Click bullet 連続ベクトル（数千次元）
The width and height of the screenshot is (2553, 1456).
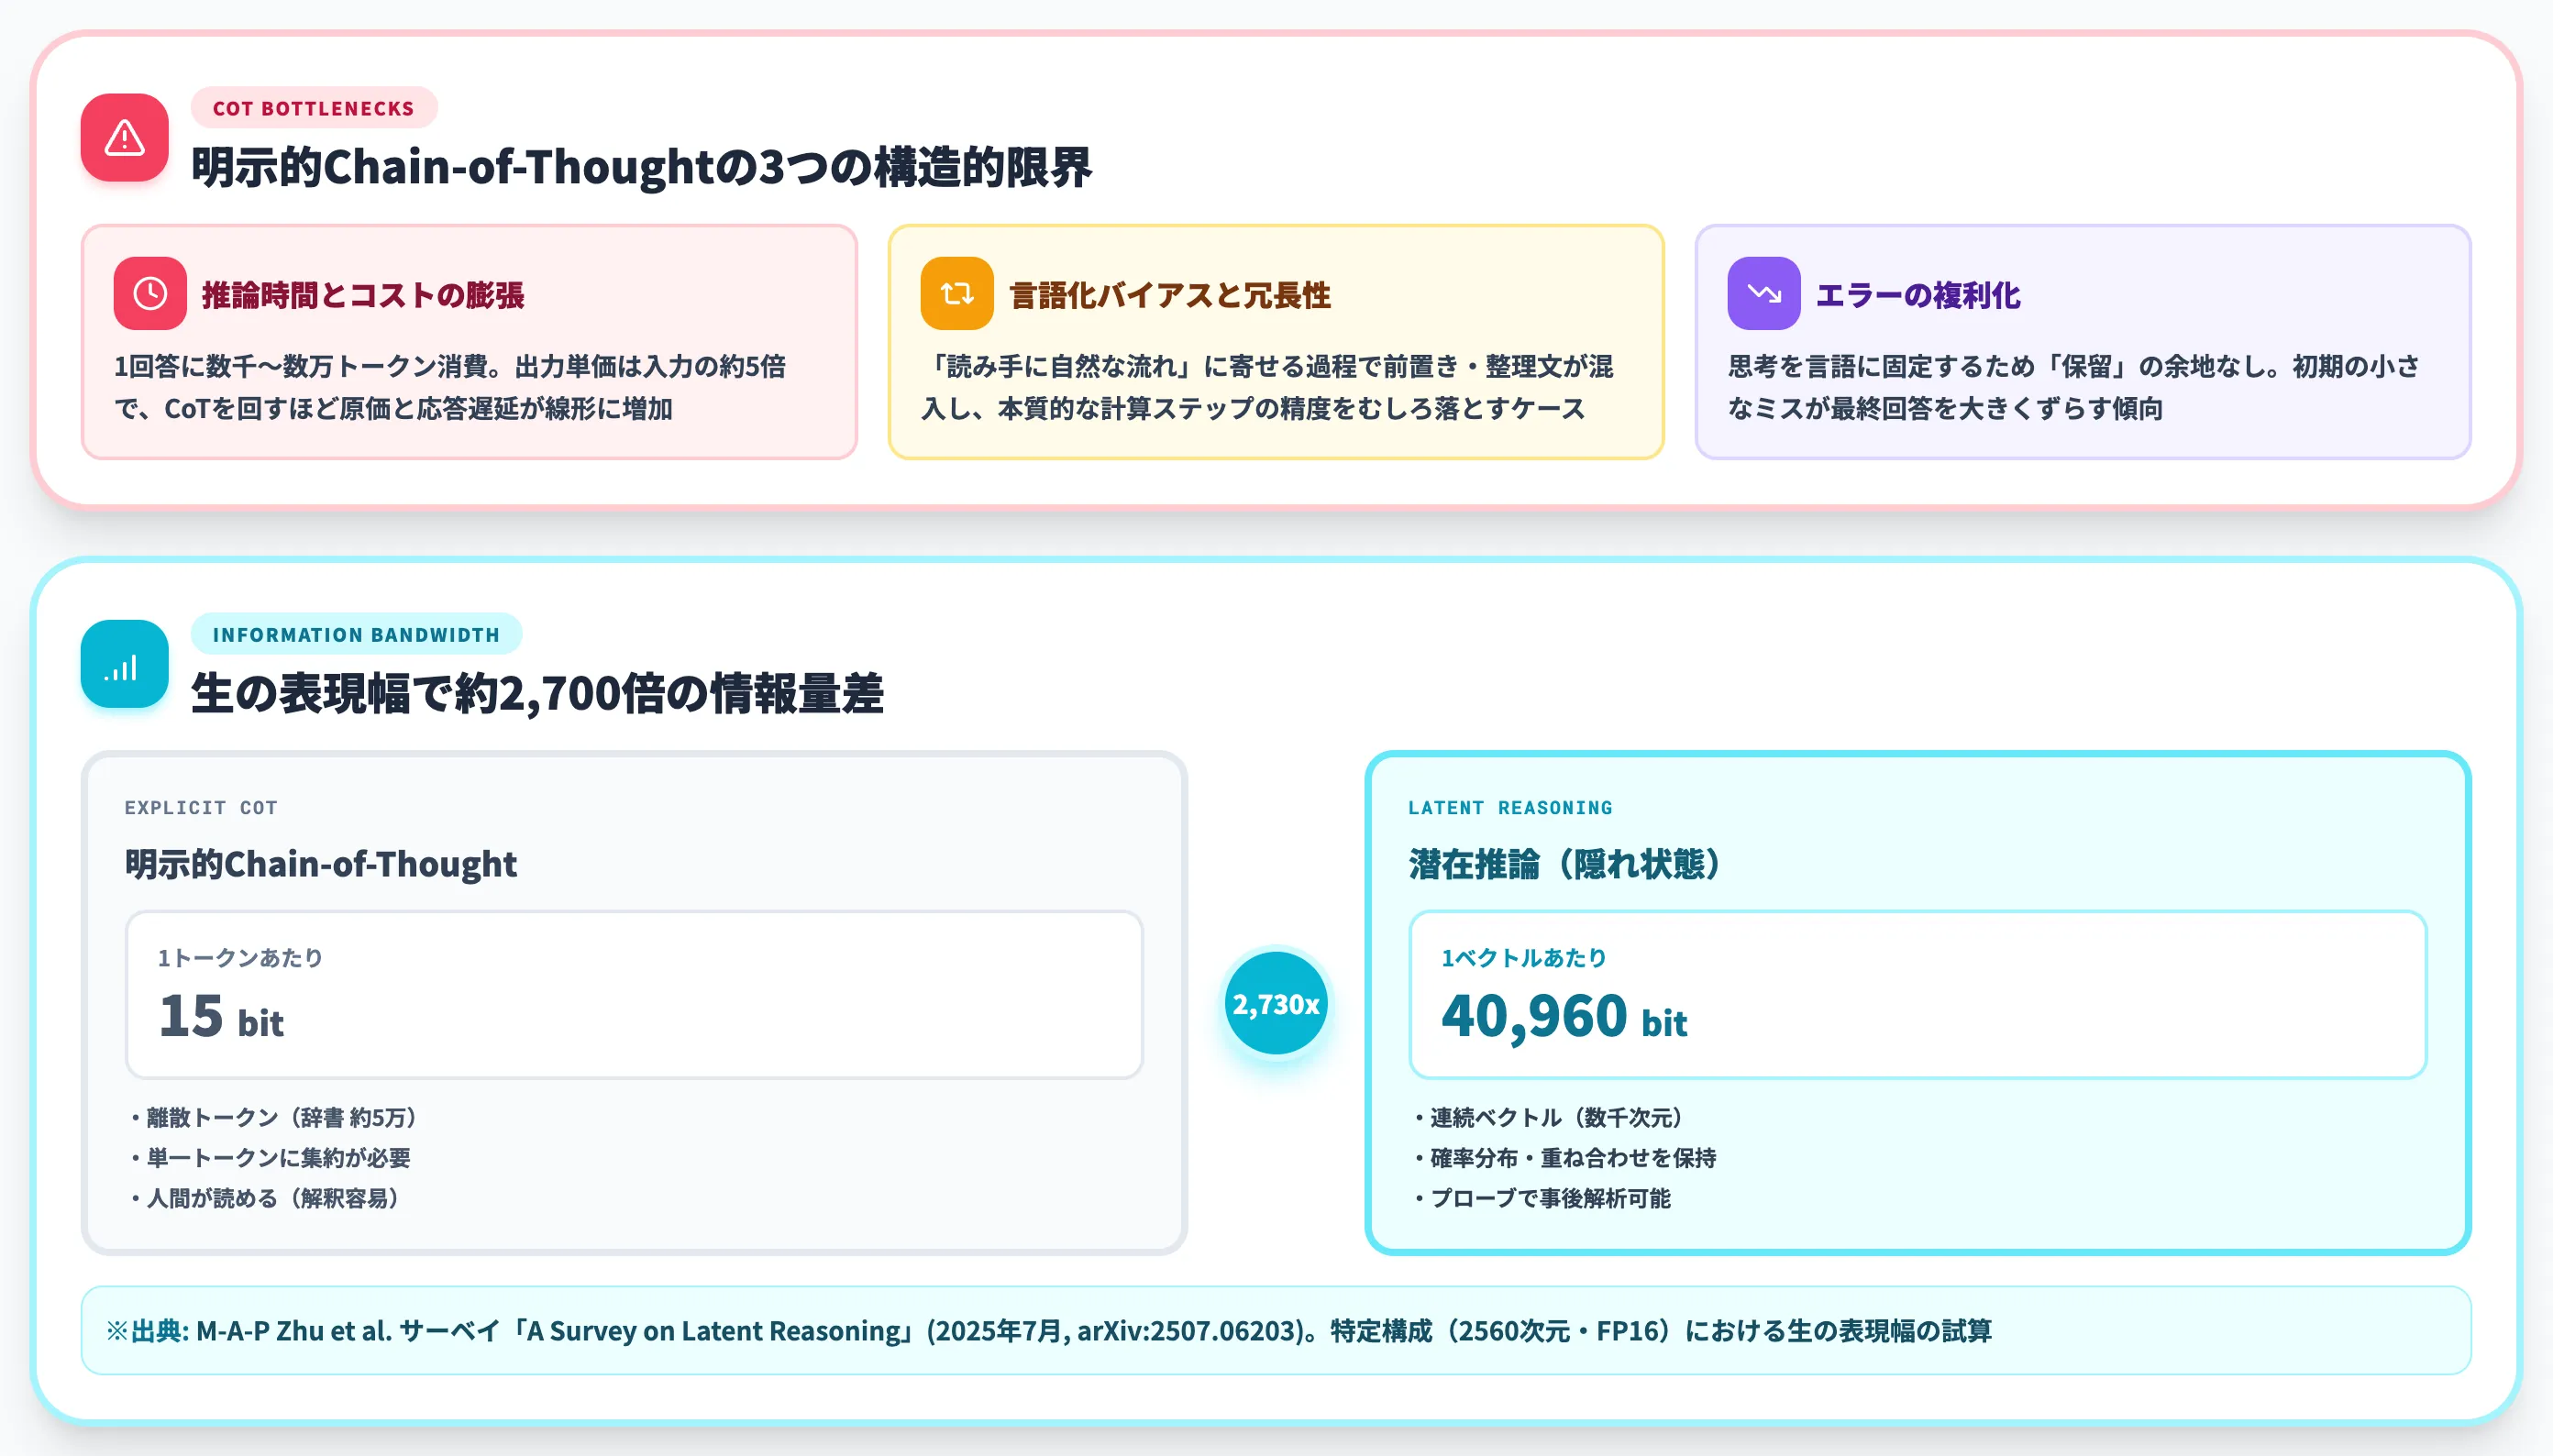(x=1548, y=1117)
